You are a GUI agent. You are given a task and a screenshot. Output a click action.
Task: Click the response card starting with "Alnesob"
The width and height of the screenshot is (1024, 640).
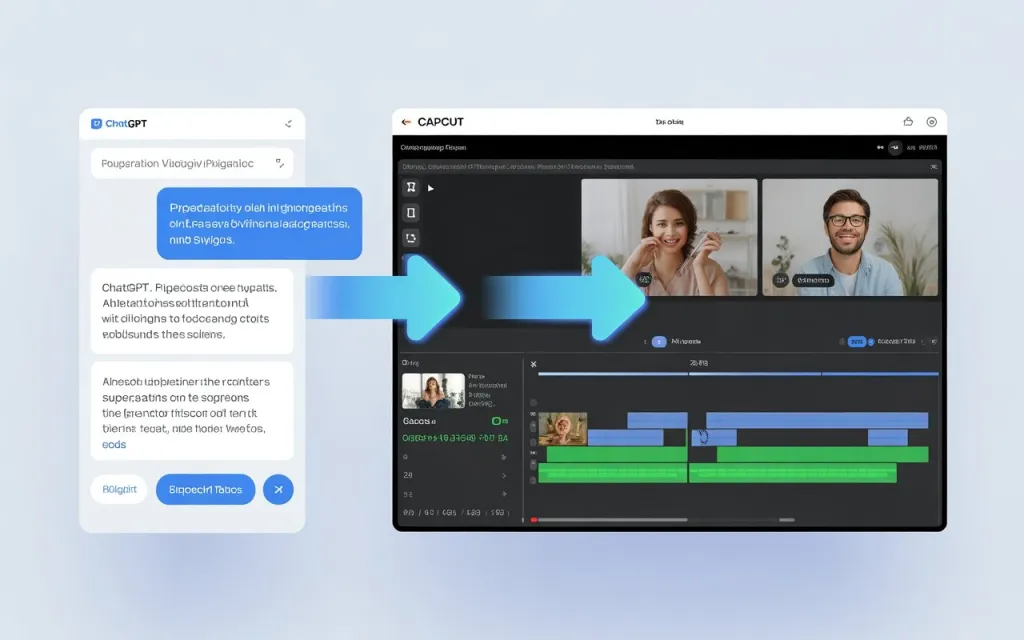pos(192,411)
